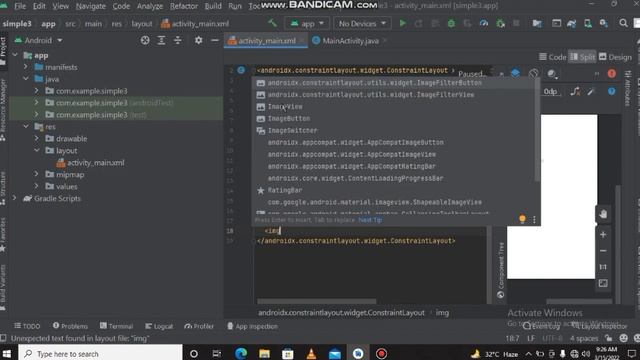Image resolution: width=640 pixels, height=360 pixels.
Task: Open project panel settings gear
Action: tap(198, 40)
